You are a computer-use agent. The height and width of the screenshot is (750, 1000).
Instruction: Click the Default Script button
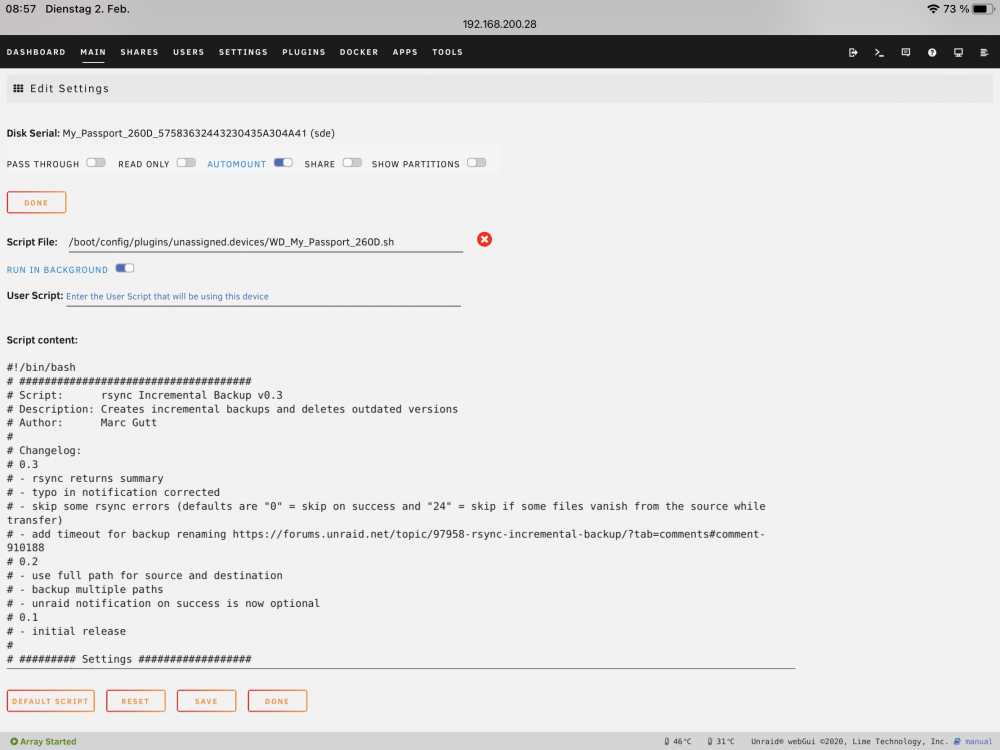click(50, 701)
